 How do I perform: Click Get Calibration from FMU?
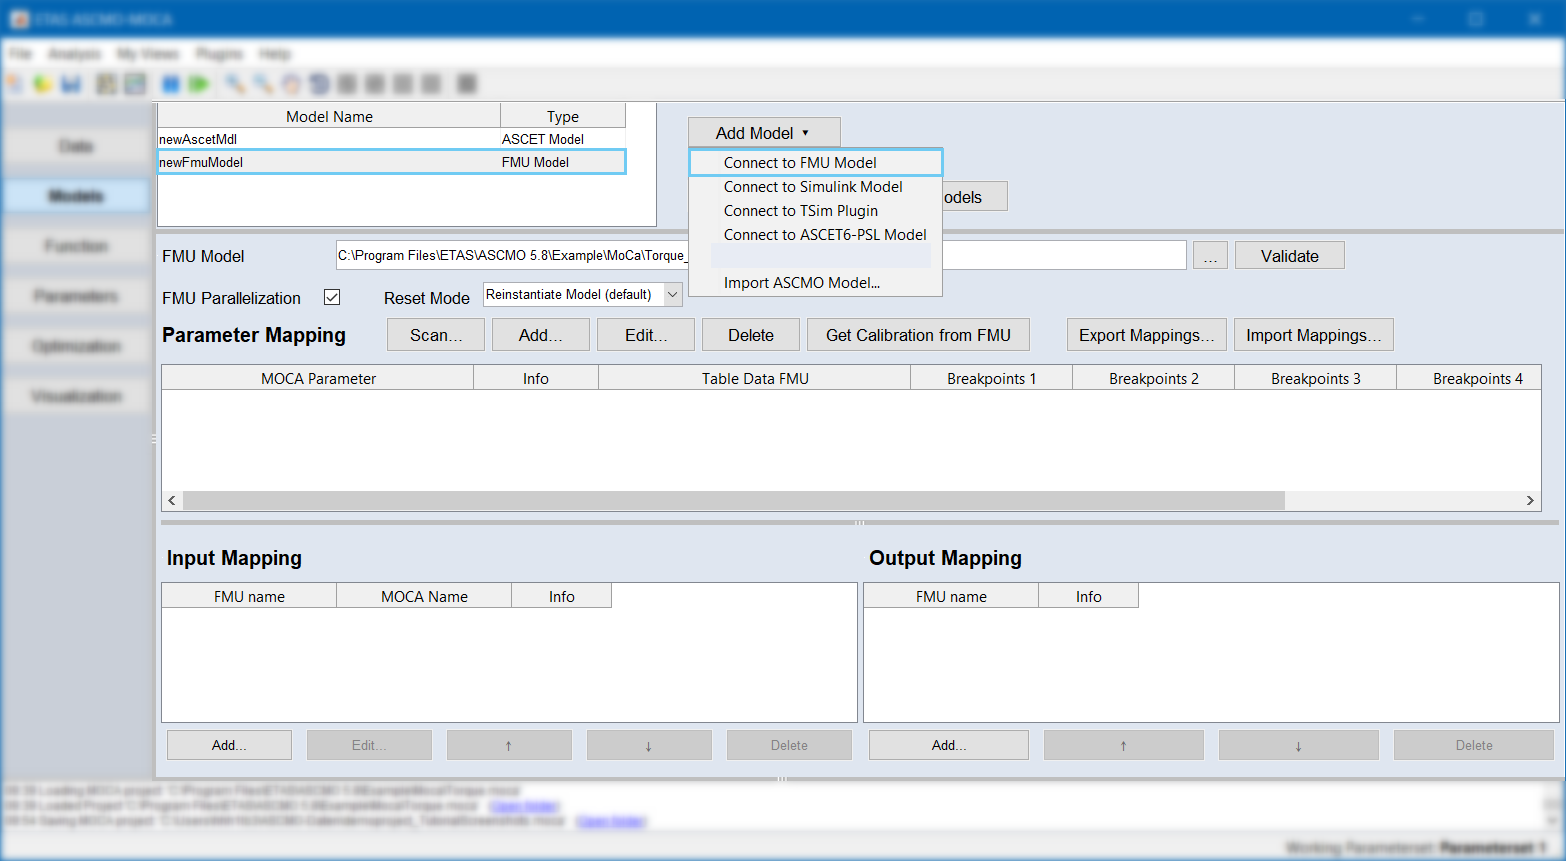click(x=918, y=335)
